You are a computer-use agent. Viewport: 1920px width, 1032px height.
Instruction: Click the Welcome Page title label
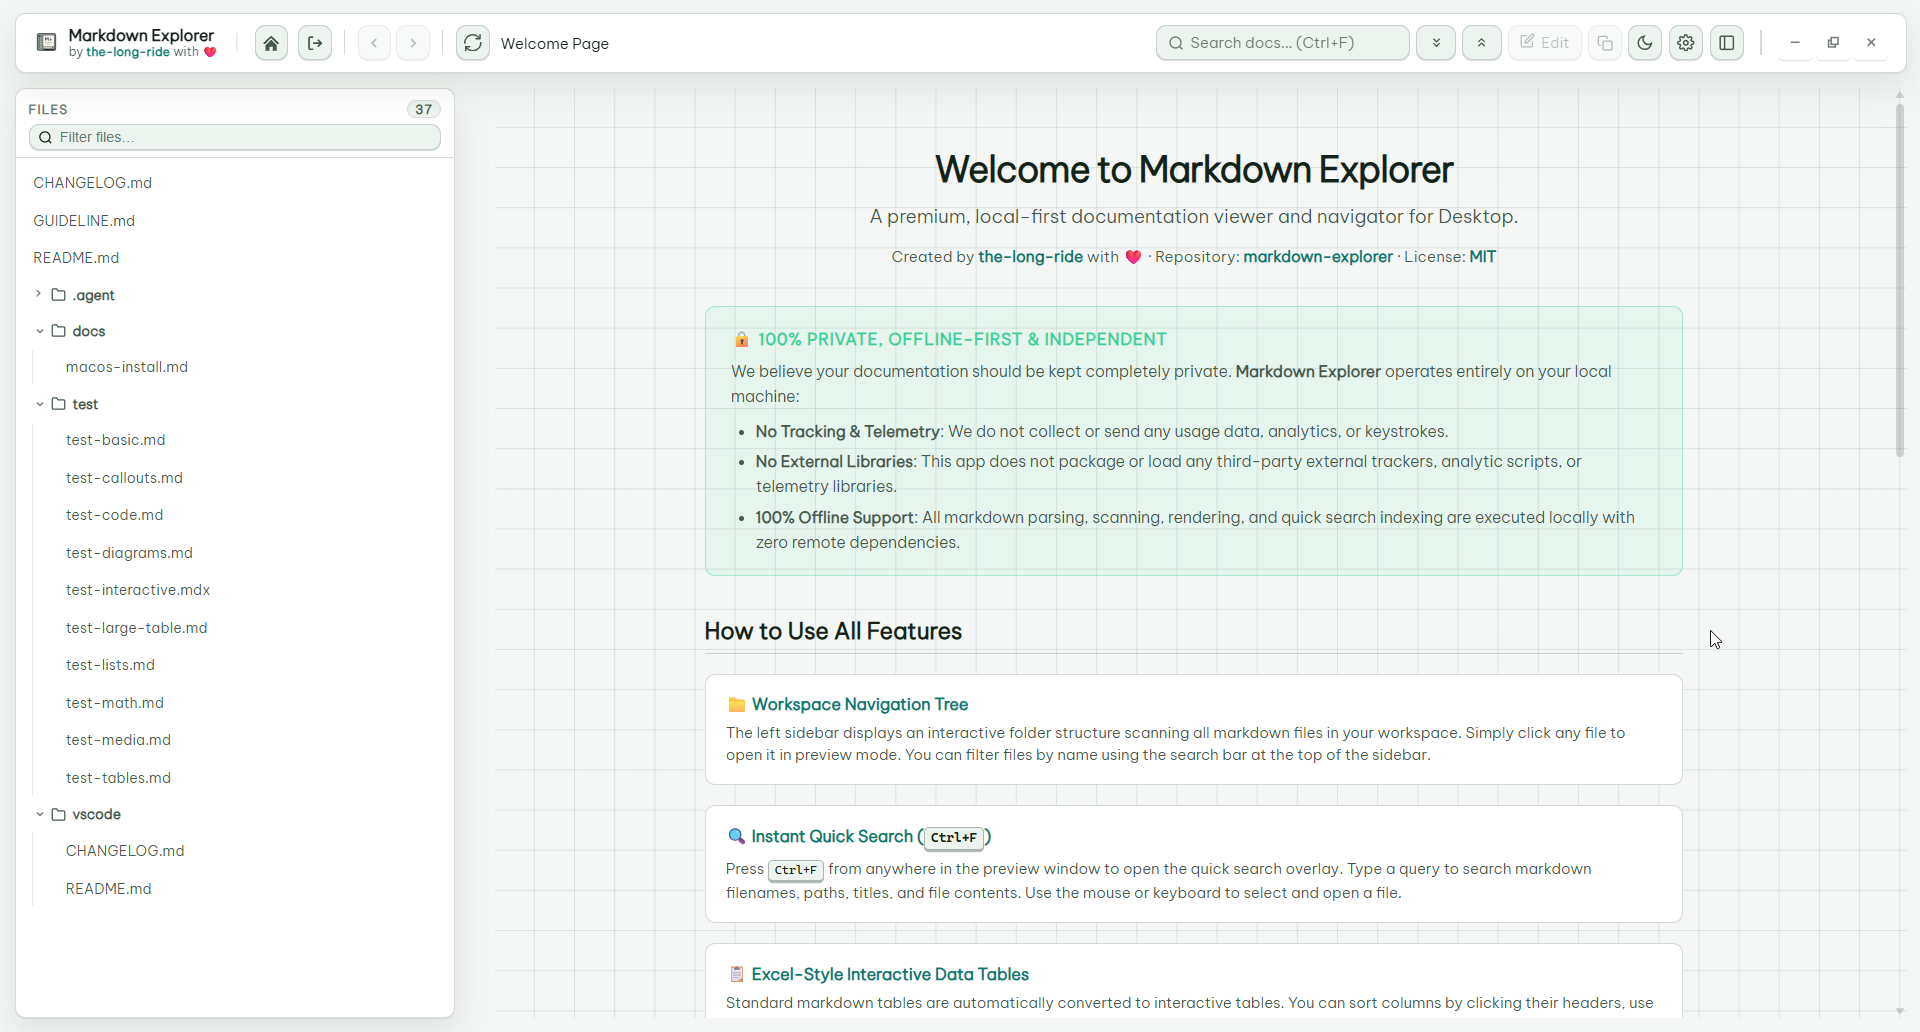pyautogui.click(x=555, y=43)
